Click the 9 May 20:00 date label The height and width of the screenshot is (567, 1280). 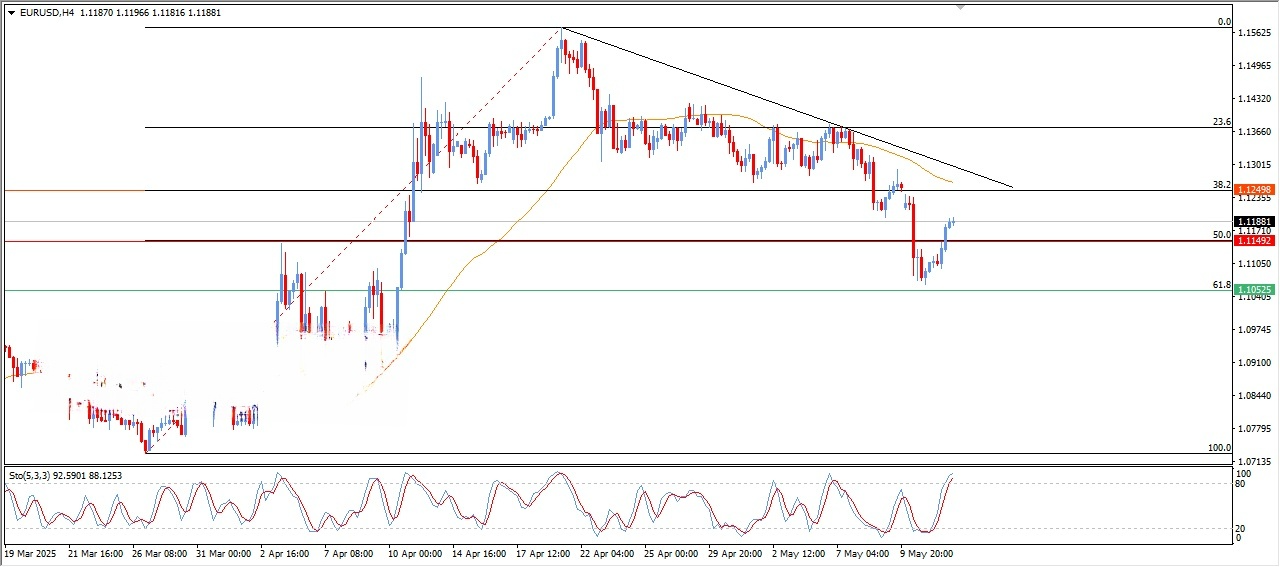tap(925, 552)
